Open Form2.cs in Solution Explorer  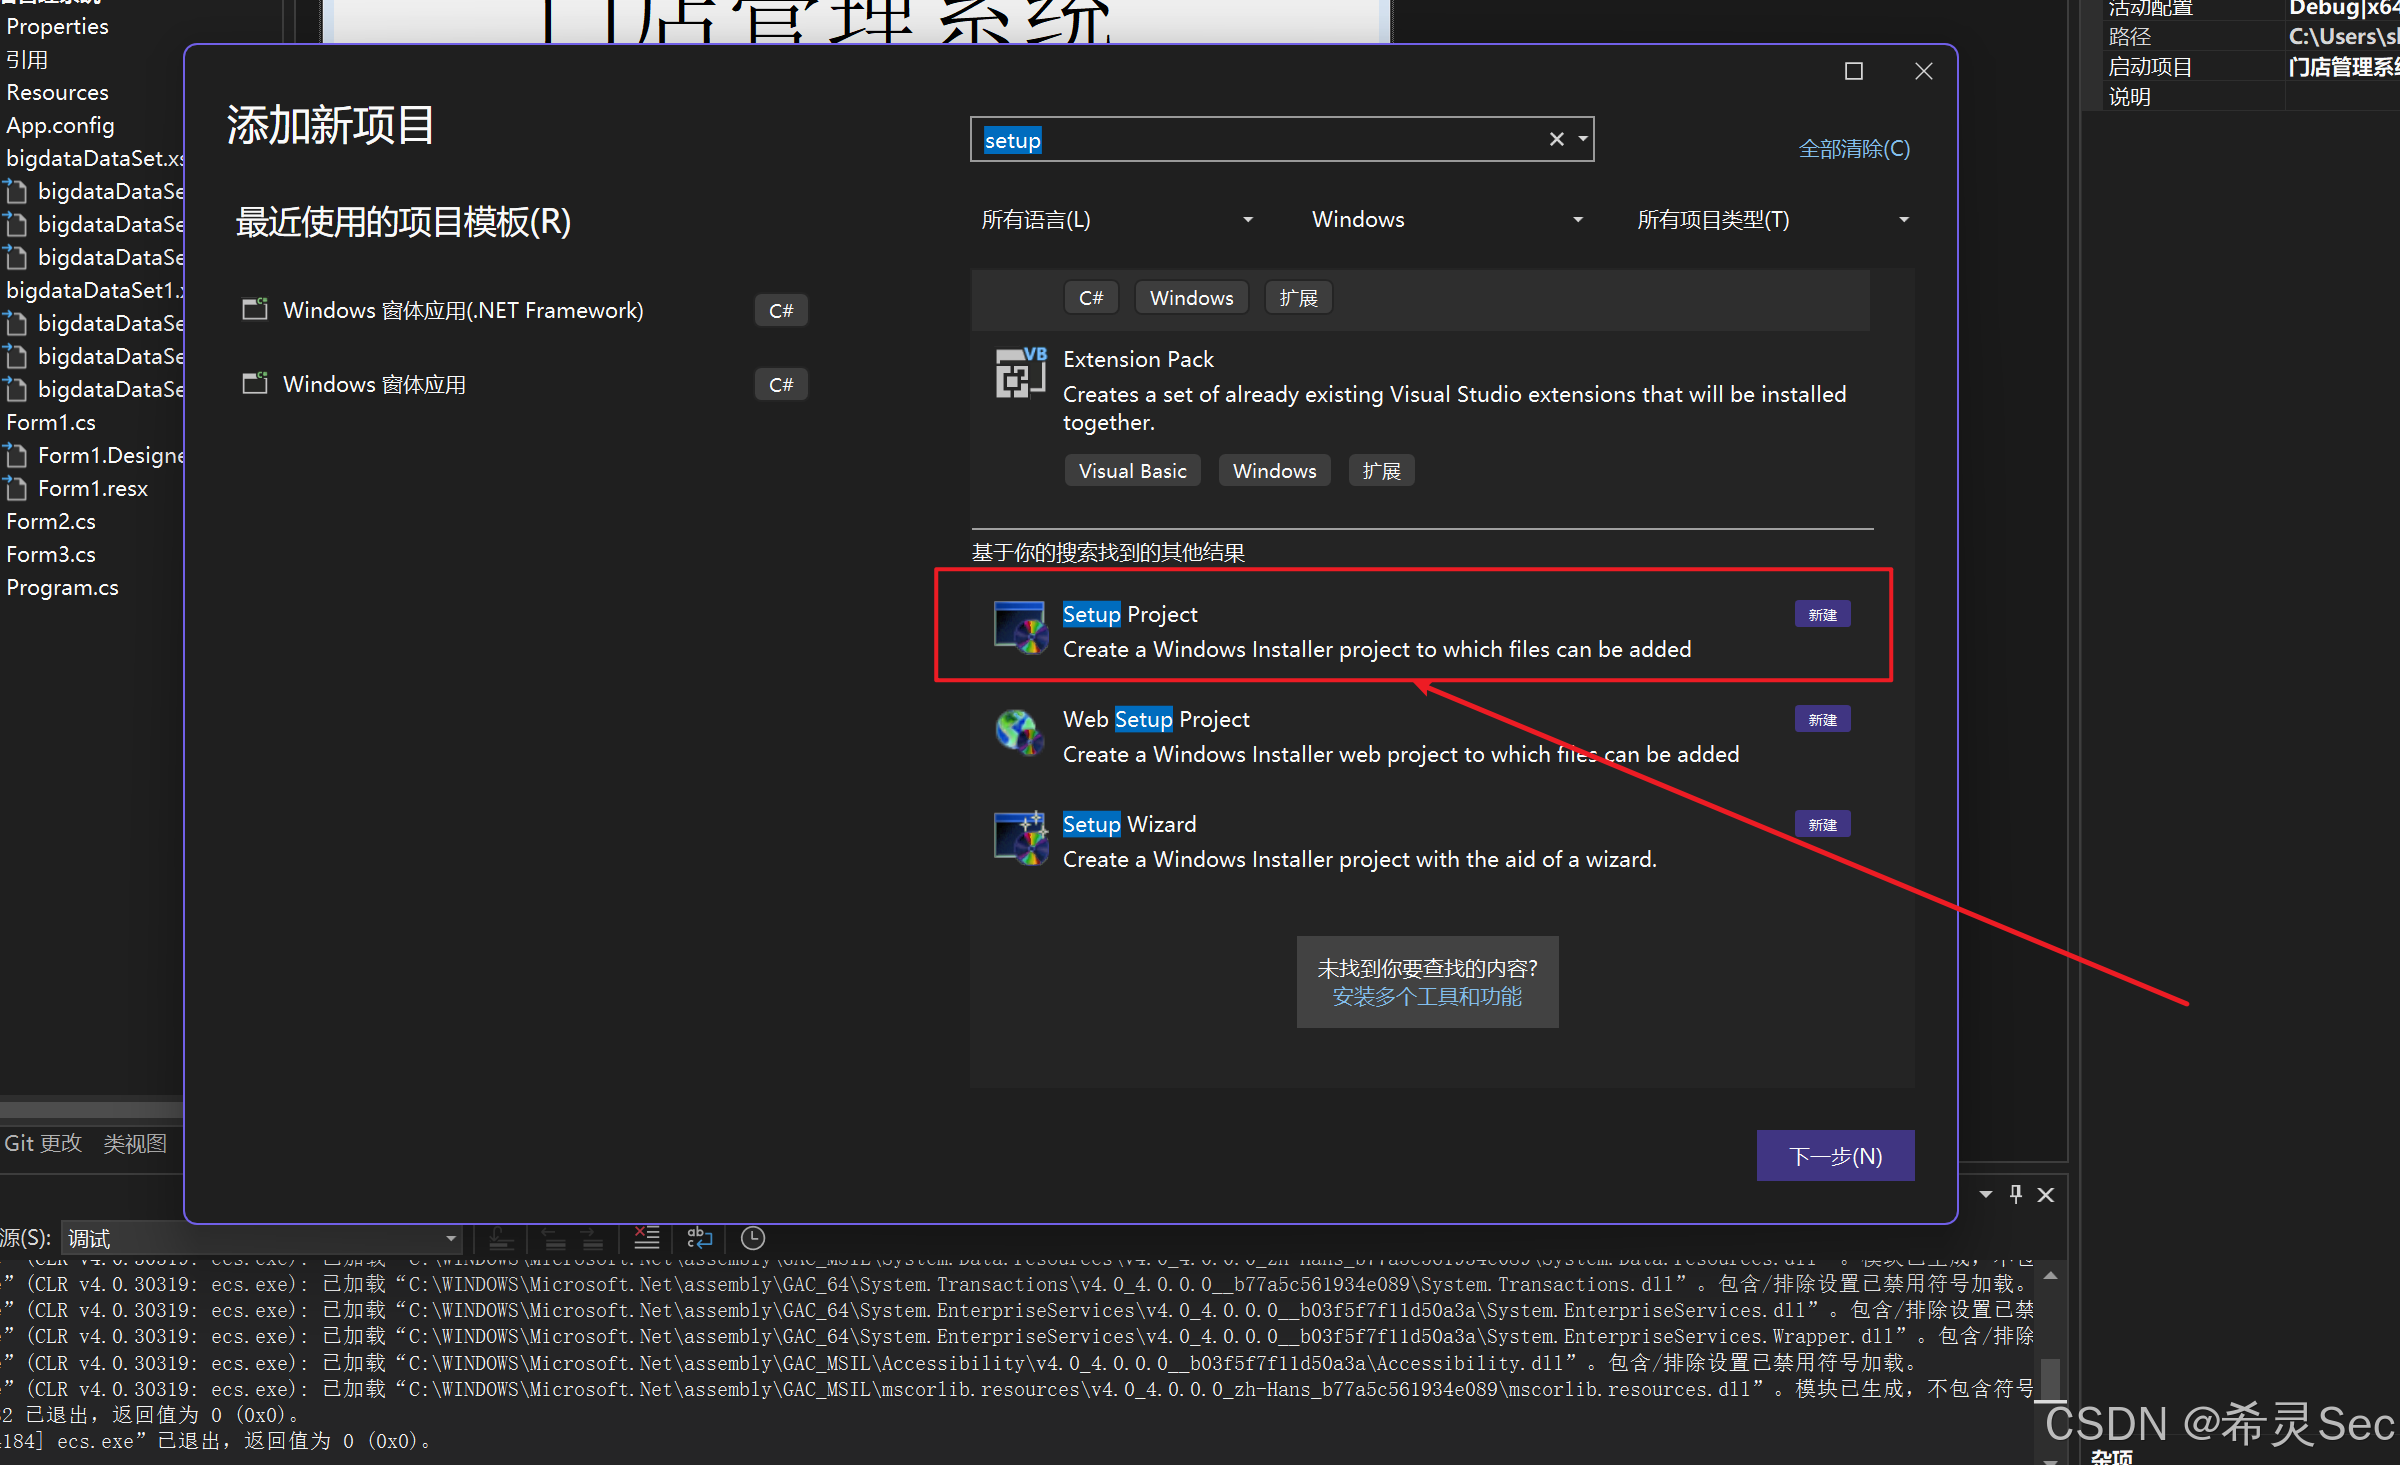51,521
